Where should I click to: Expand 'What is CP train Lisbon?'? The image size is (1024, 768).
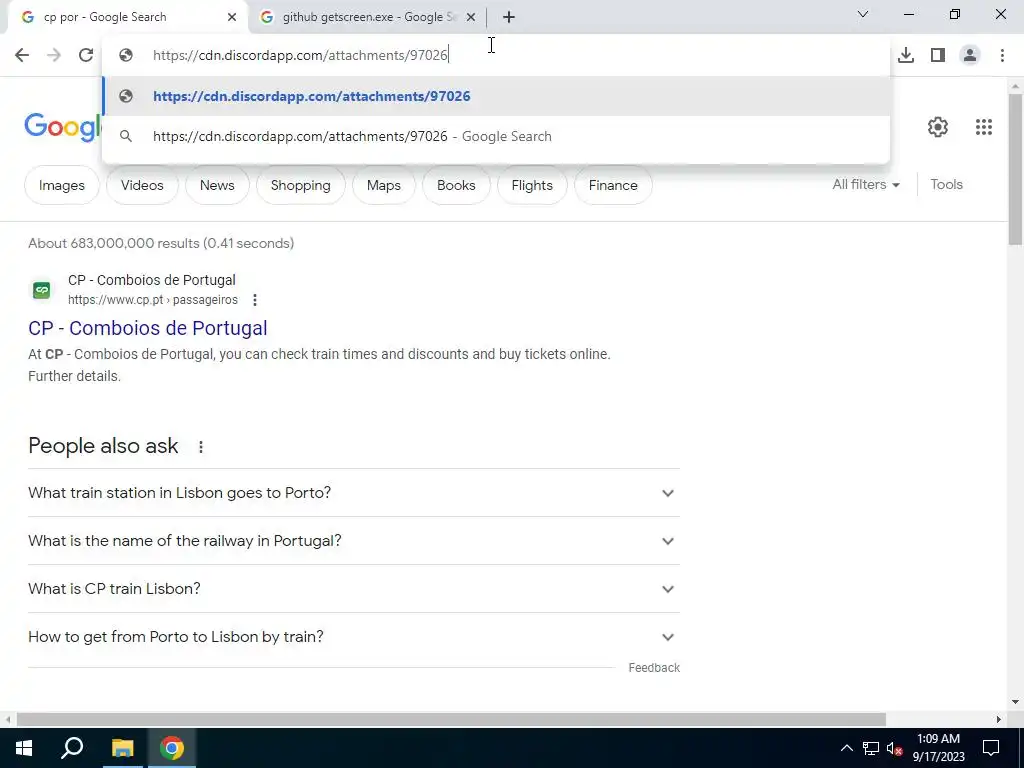coord(353,589)
